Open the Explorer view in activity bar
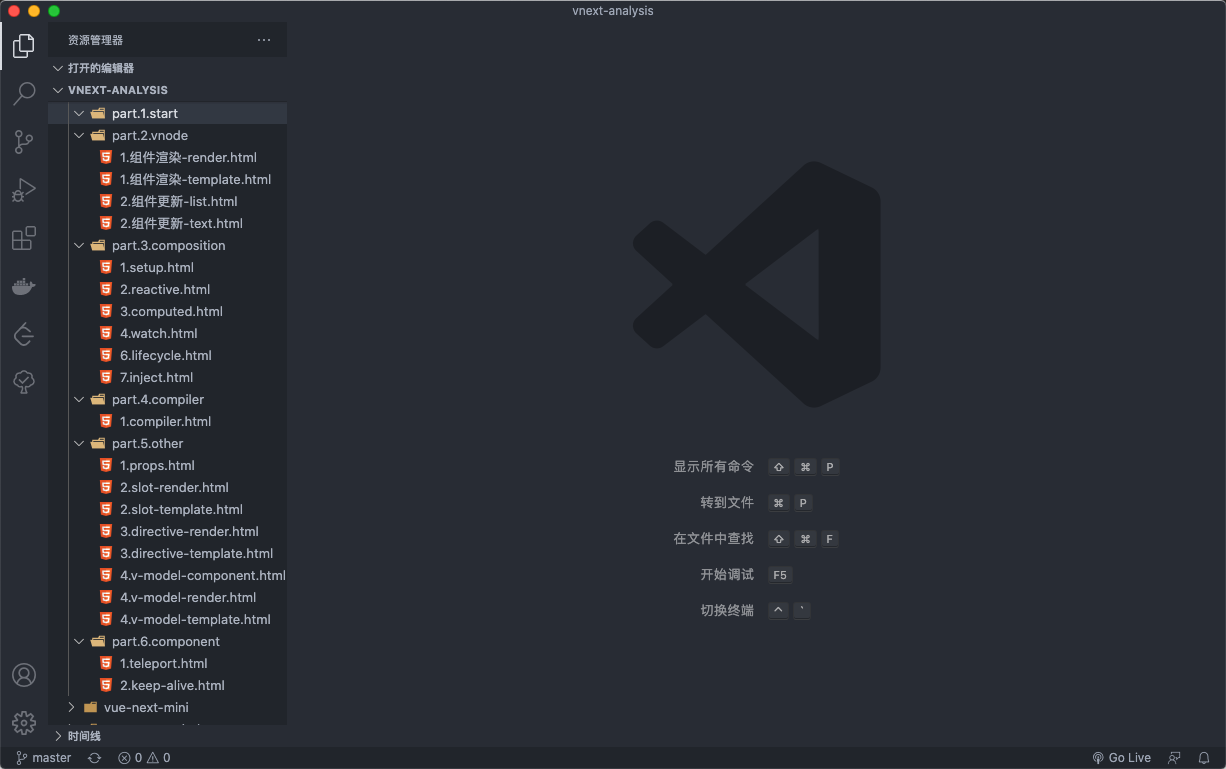Screen dimensions: 1226x769 [24, 46]
